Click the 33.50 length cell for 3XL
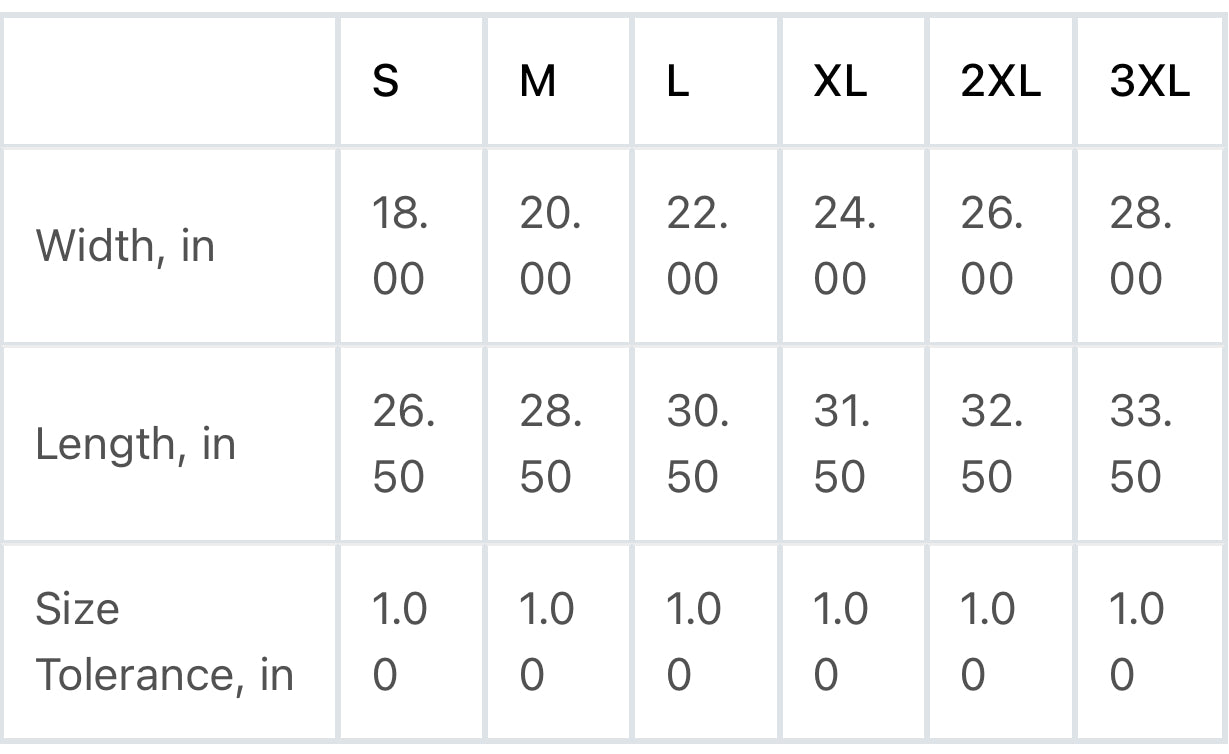1229x754 pixels. (1140, 444)
